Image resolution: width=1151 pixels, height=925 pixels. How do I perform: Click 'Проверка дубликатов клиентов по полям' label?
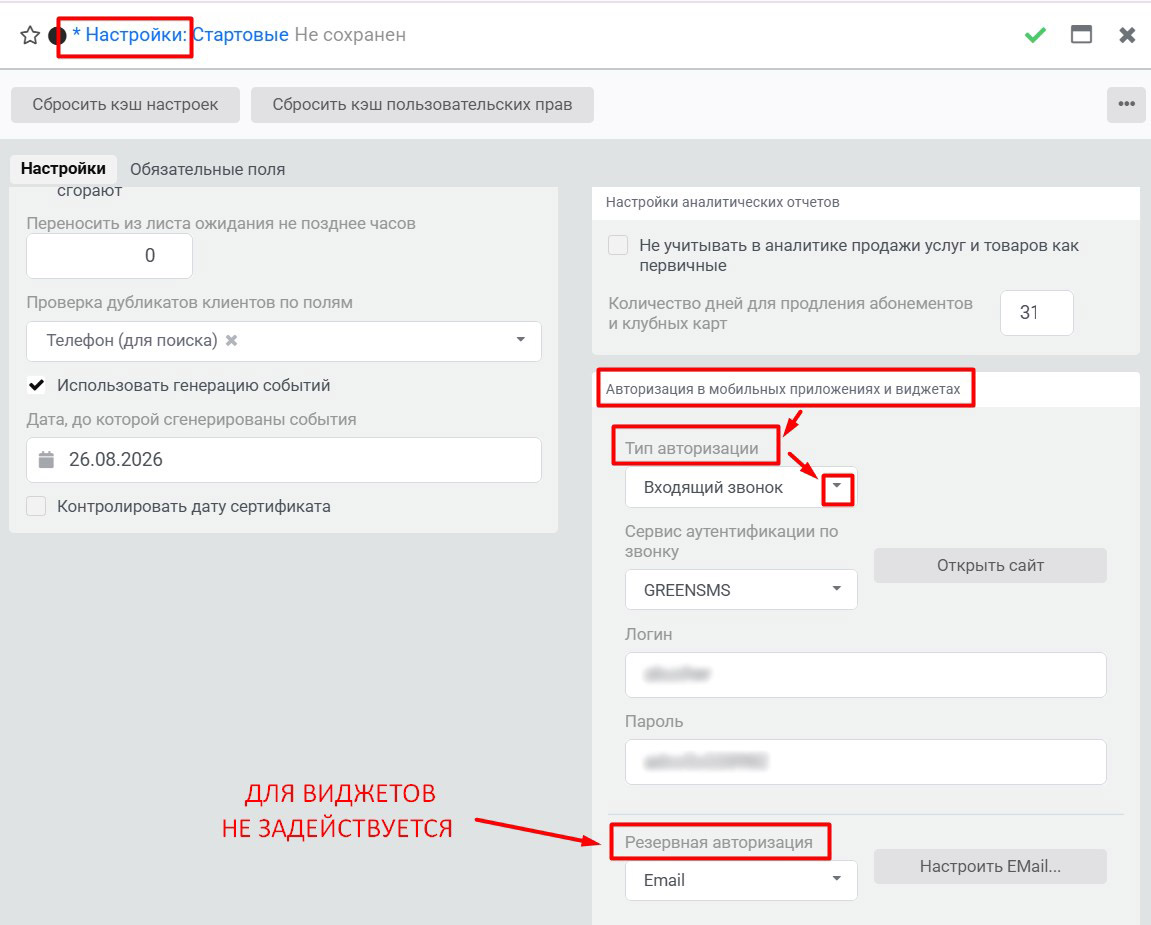pyautogui.click(x=189, y=302)
